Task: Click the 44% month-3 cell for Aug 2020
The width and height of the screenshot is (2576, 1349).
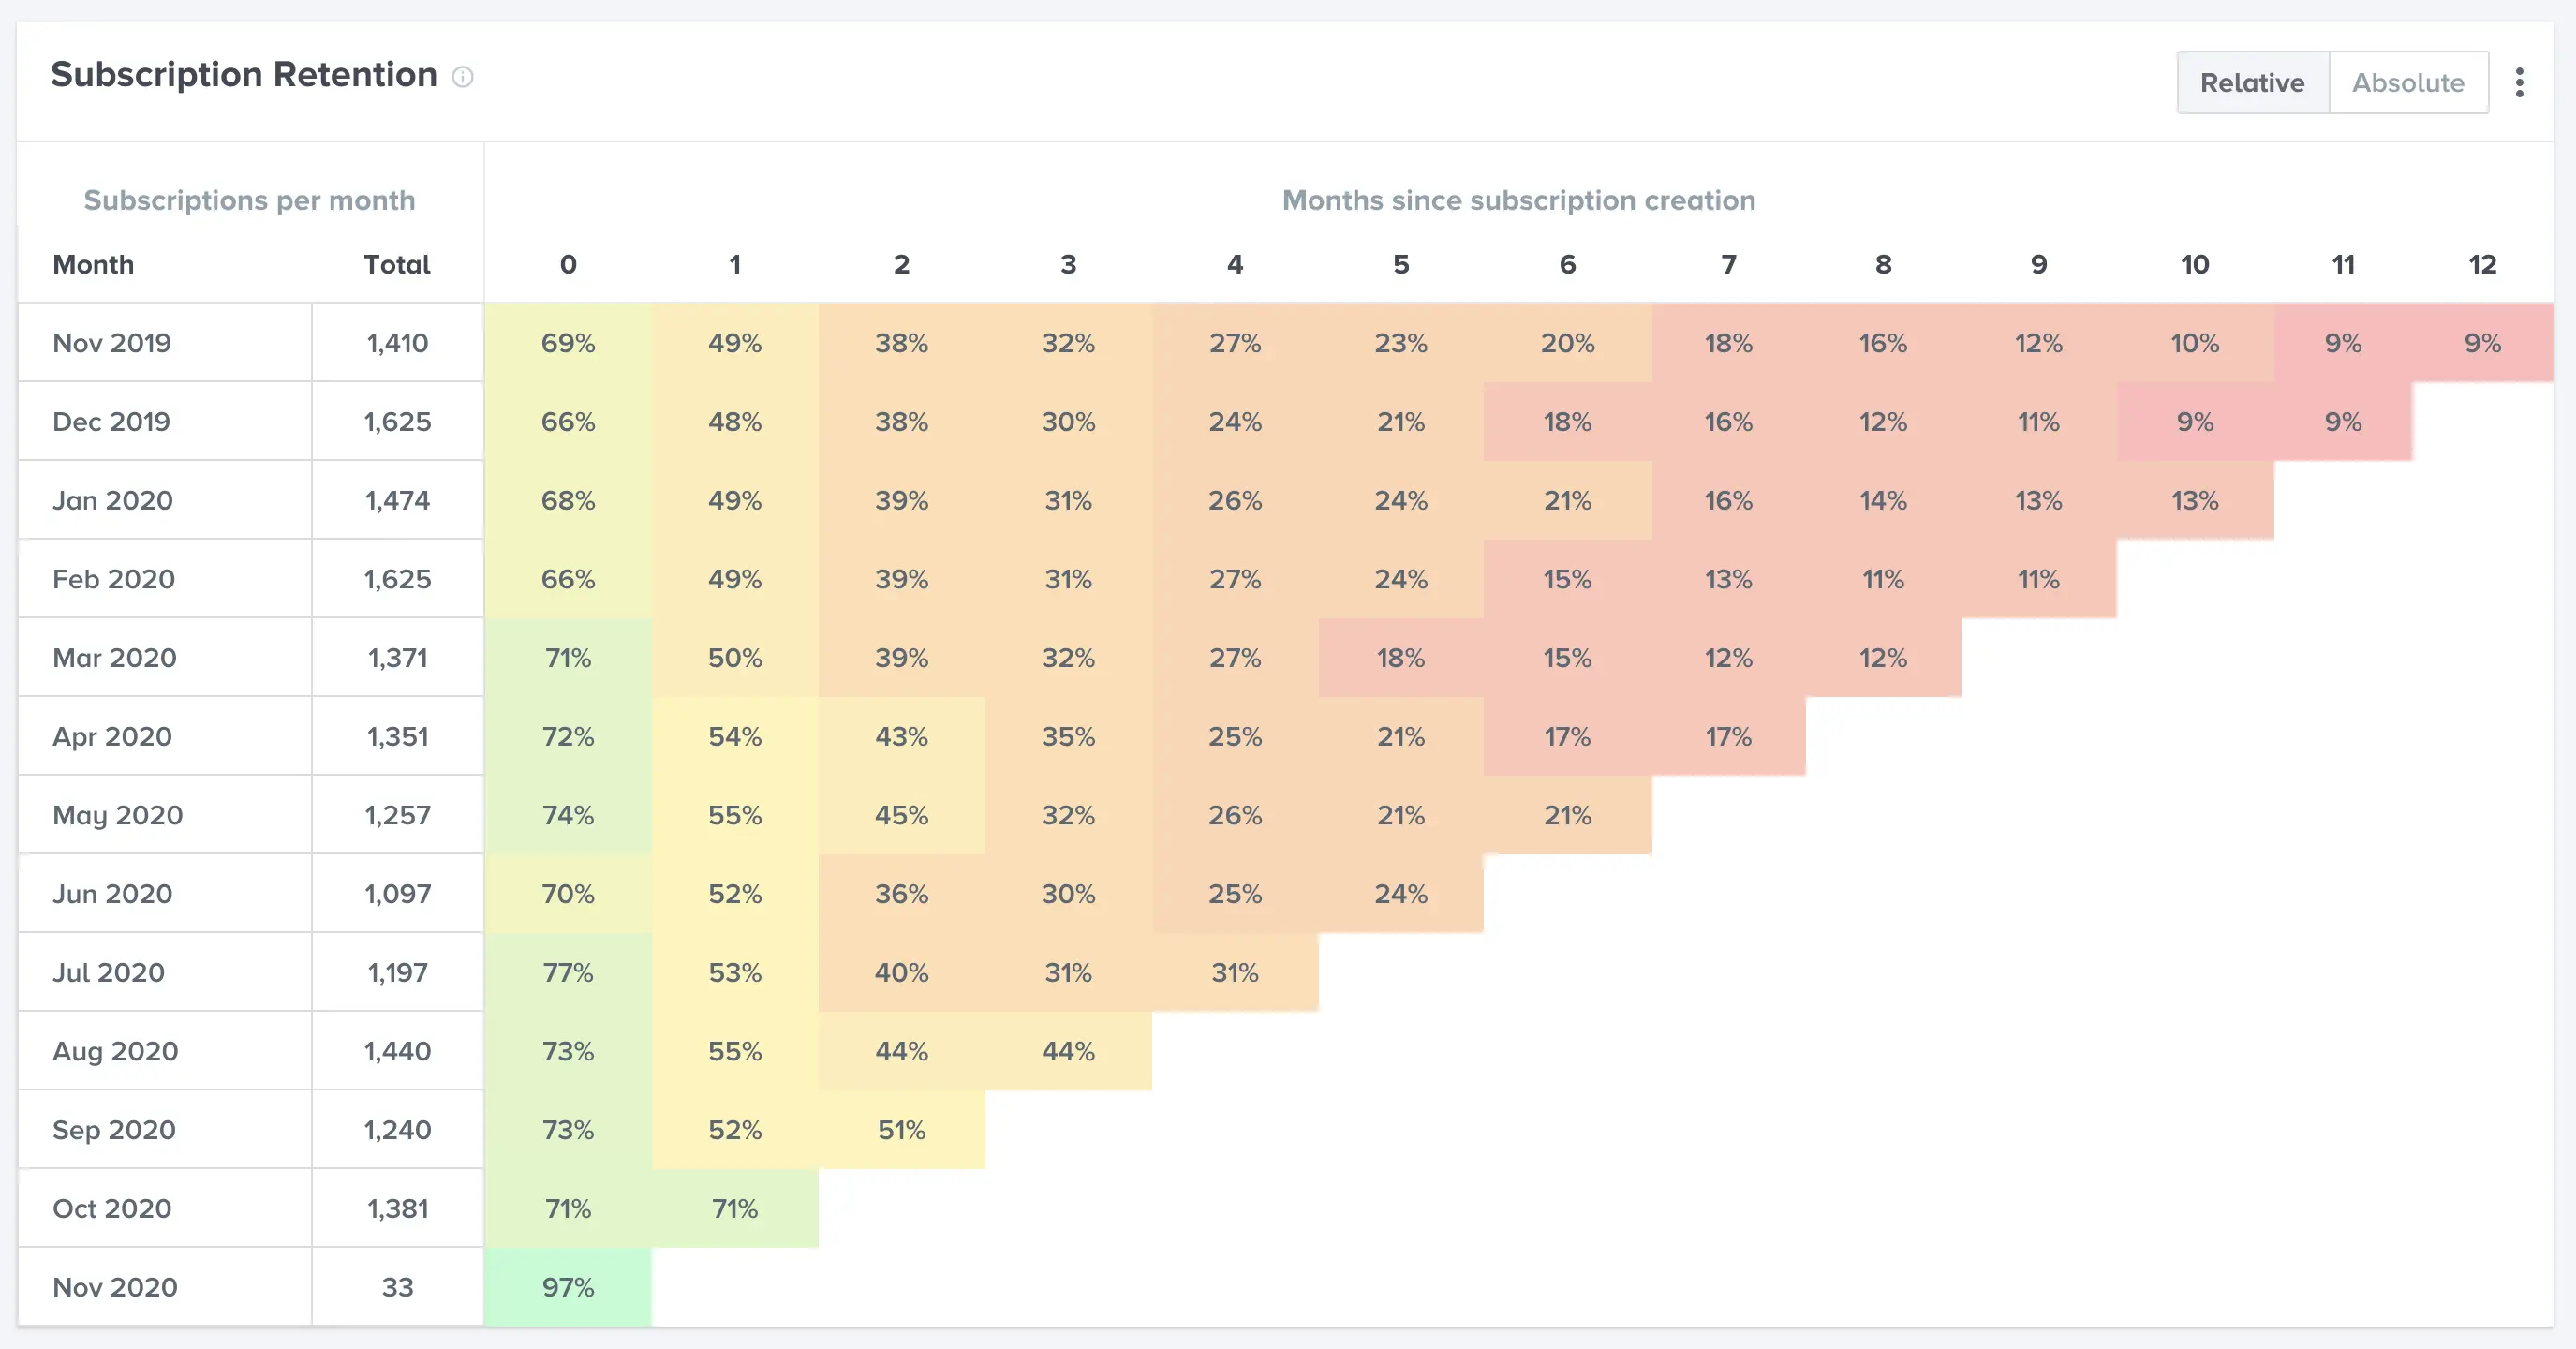Action: pos(1068,1051)
